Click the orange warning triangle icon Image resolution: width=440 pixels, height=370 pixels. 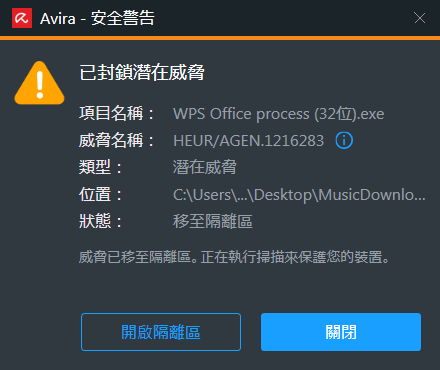click(x=39, y=83)
